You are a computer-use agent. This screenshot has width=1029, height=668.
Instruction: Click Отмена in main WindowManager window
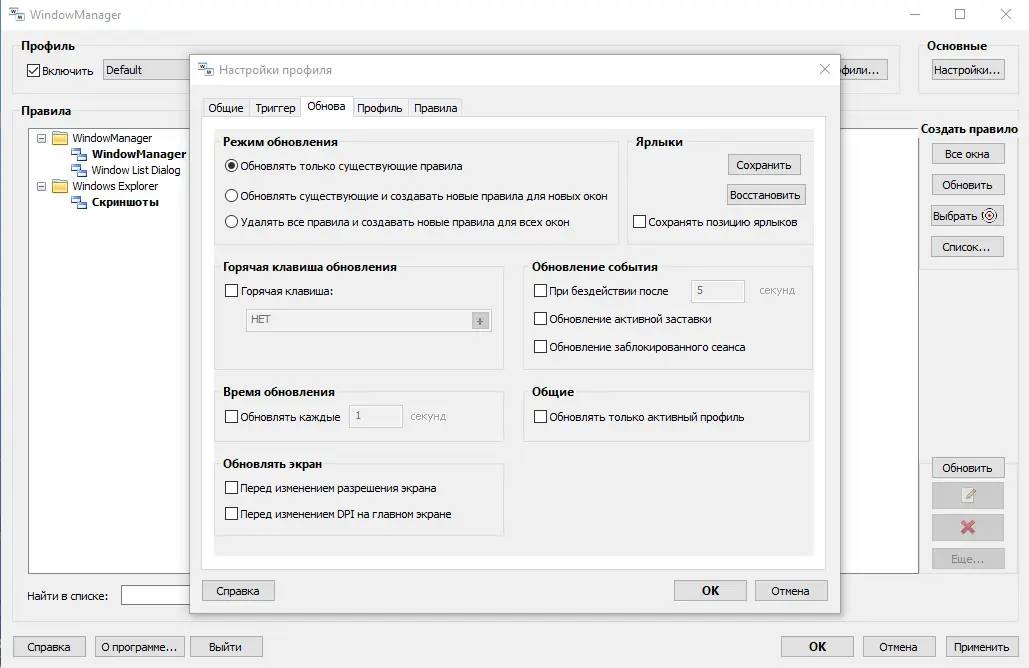coord(898,646)
